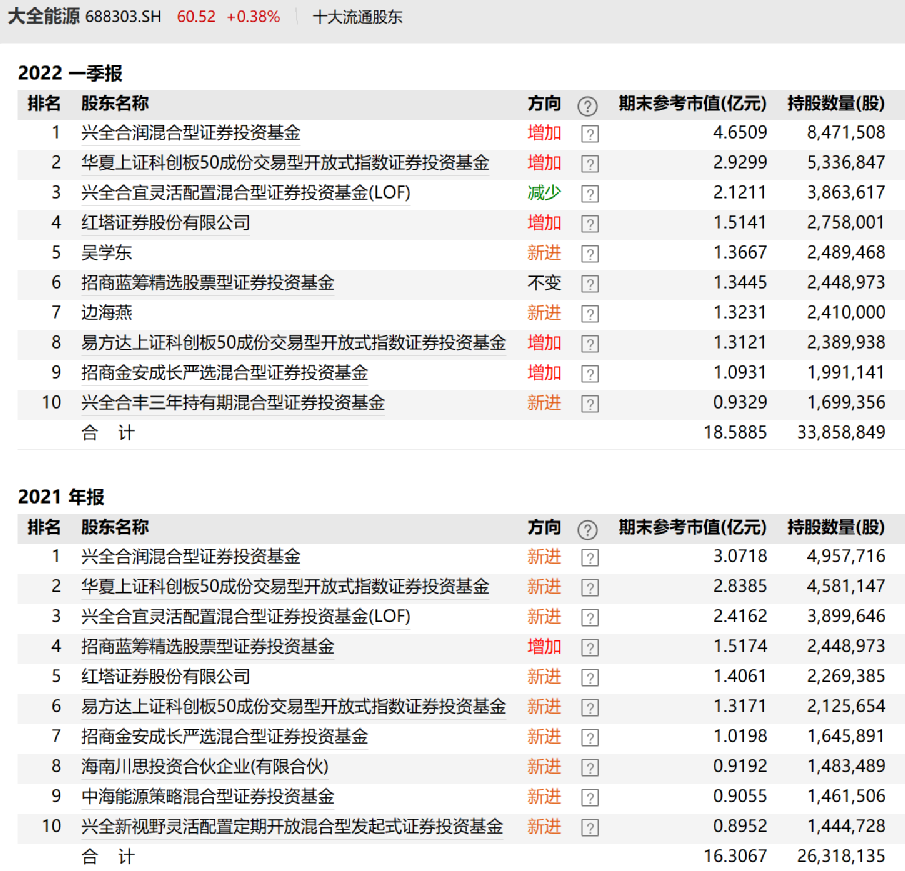Image resolution: width=905 pixels, height=871 pixels.
Task: Click help icon beside 方向 header in 2022 一季报
Action: coord(587,106)
